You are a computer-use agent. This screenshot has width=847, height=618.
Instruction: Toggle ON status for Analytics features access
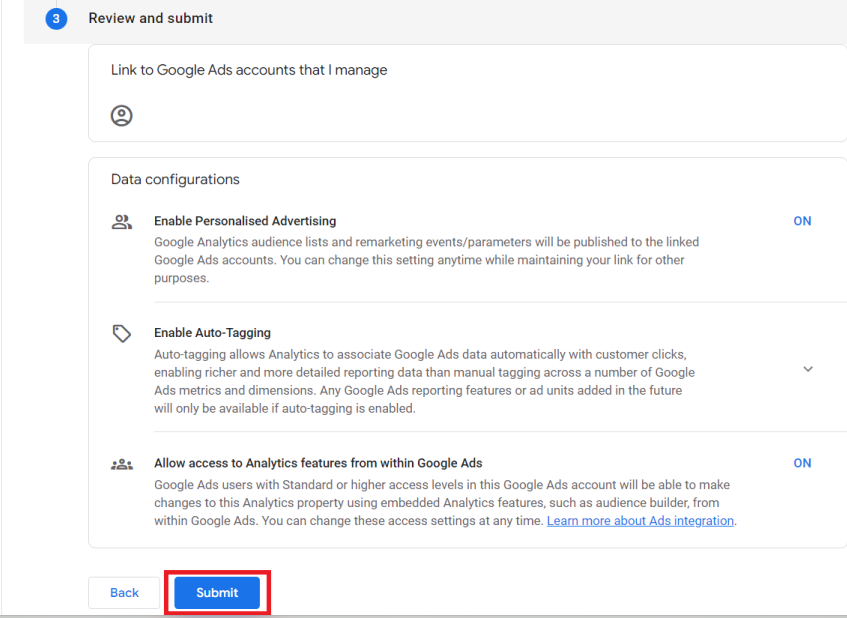(802, 463)
